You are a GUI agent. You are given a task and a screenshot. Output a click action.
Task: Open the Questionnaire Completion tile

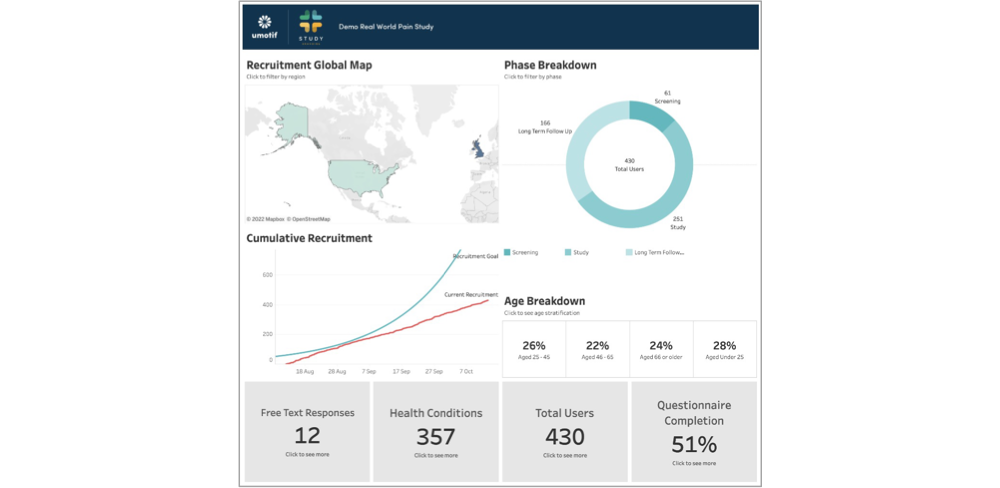(693, 431)
